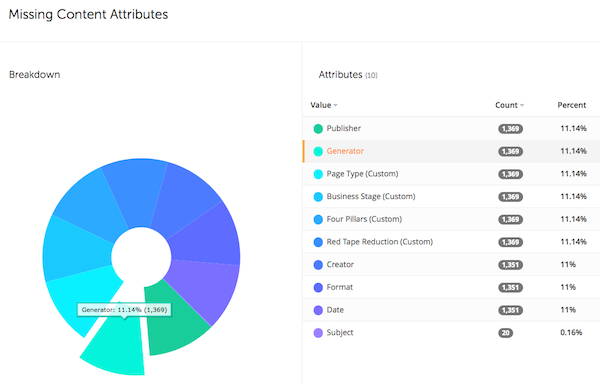Click the color dot beside Creator
This screenshot has width=600, height=385.
pyautogui.click(x=318, y=265)
